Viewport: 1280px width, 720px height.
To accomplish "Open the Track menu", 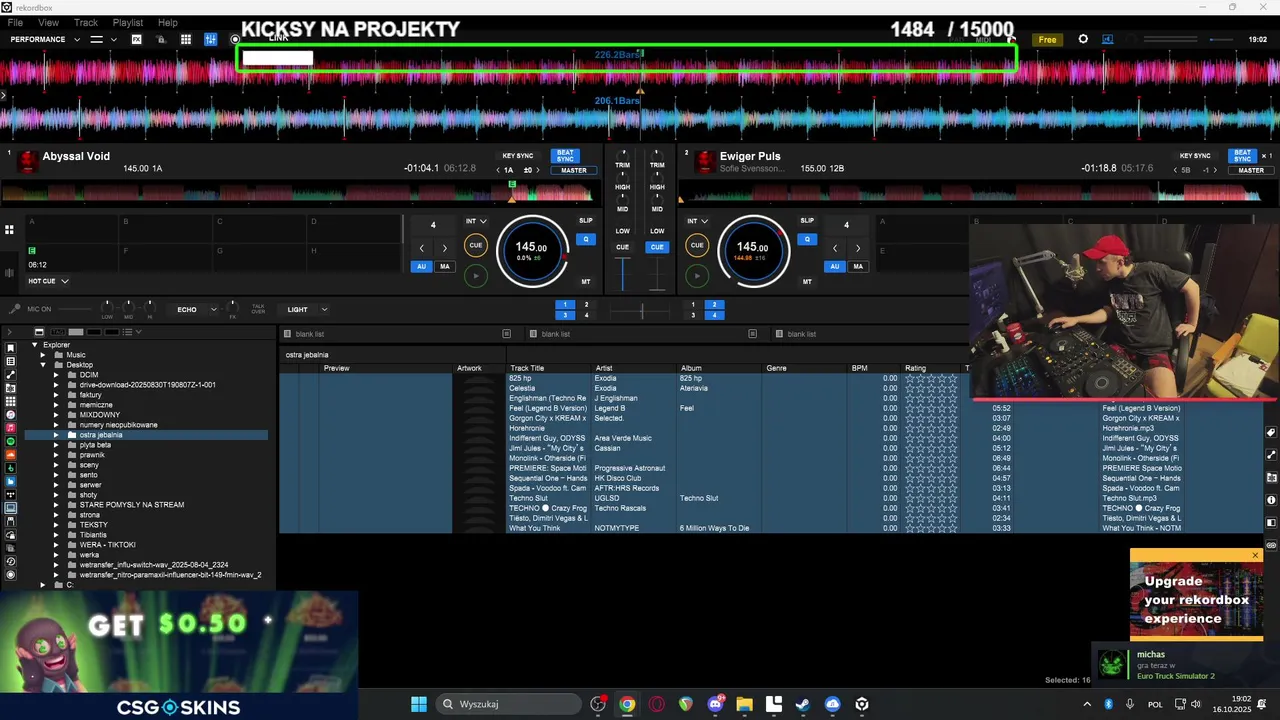I will coord(86,22).
